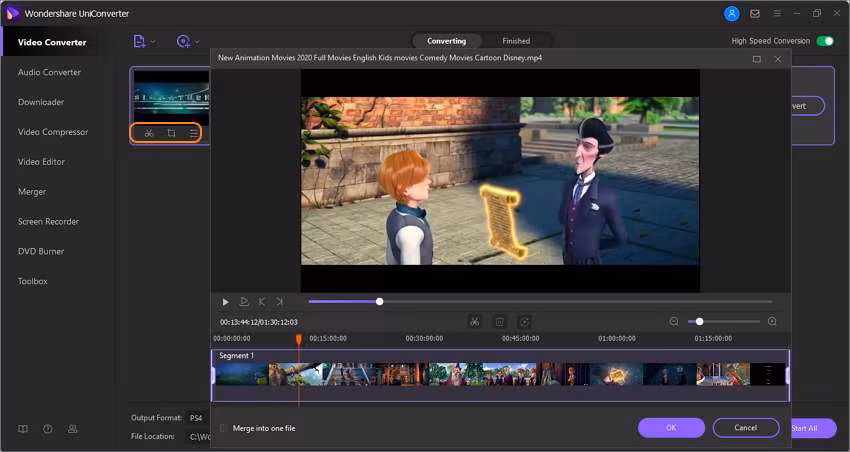Zoom in the timeline

click(772, 322)
